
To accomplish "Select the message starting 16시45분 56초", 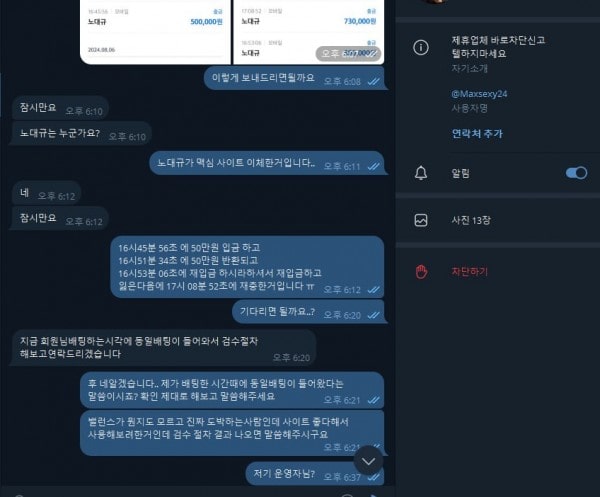I will point(247,267).
